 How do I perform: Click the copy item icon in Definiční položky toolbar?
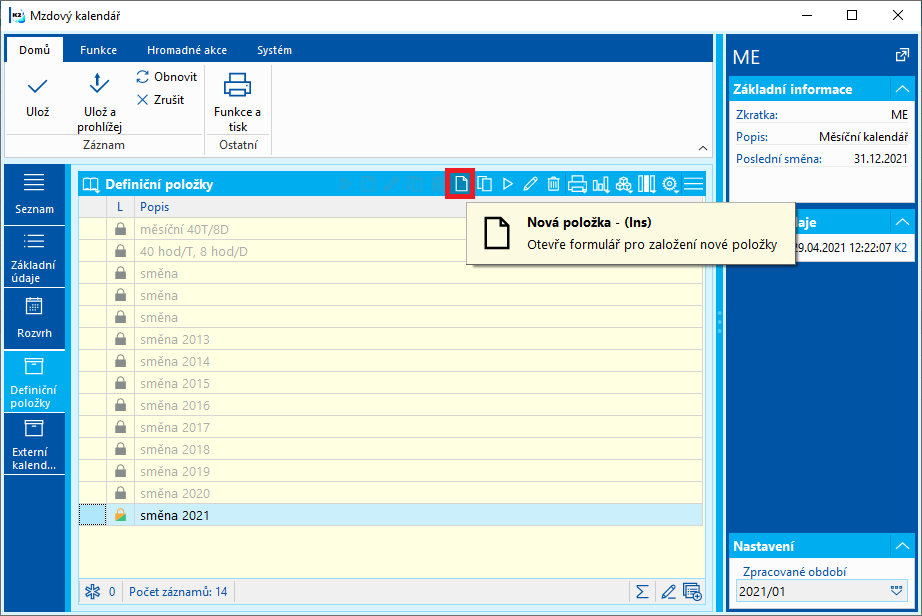click(x=485, y=184)
